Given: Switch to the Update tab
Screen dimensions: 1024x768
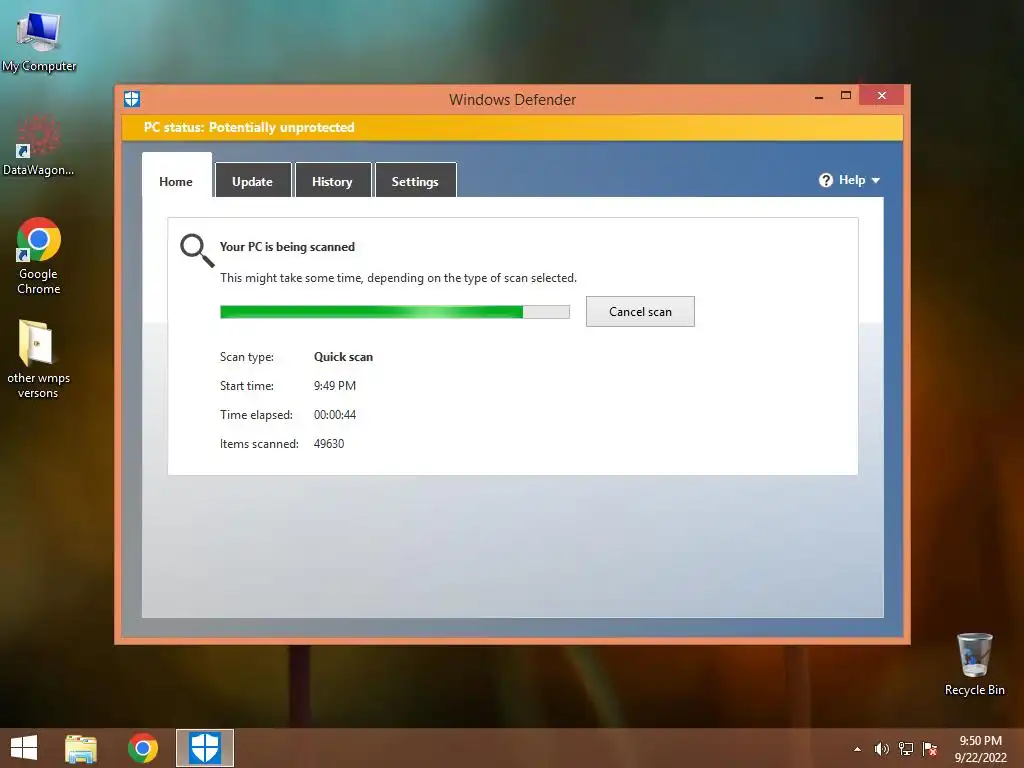Looking at the screenshot, I should point(253,181).
